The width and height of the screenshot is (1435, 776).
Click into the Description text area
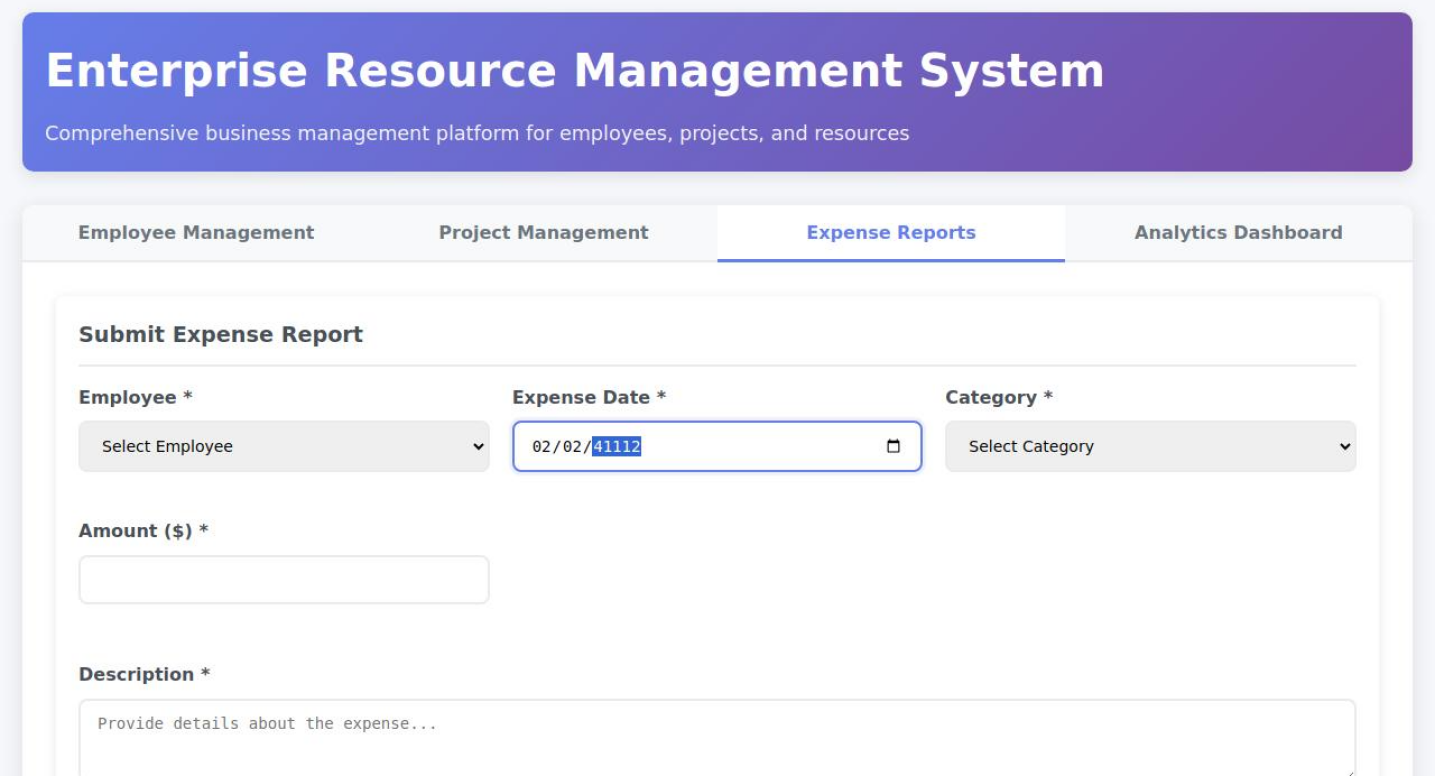pos(716,738)
